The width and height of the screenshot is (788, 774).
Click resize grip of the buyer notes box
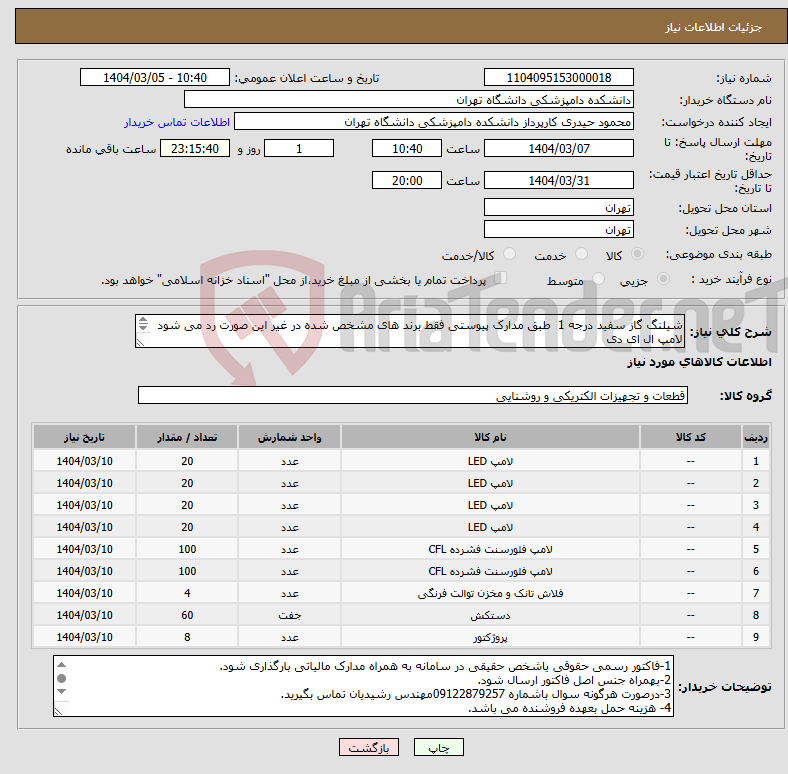coord(58,711)
